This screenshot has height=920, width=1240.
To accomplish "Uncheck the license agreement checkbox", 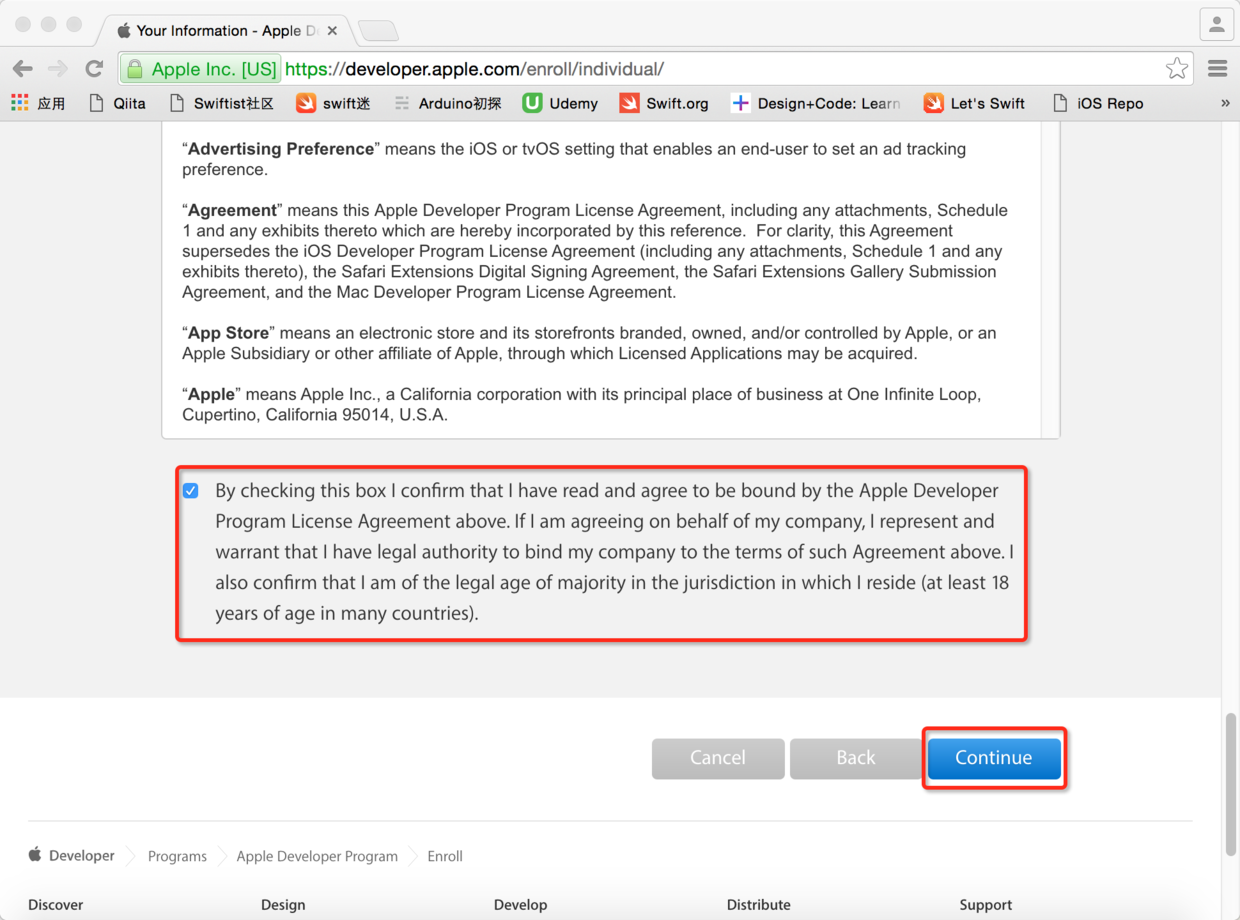I will pyautogui.click(x=191, y=491).
